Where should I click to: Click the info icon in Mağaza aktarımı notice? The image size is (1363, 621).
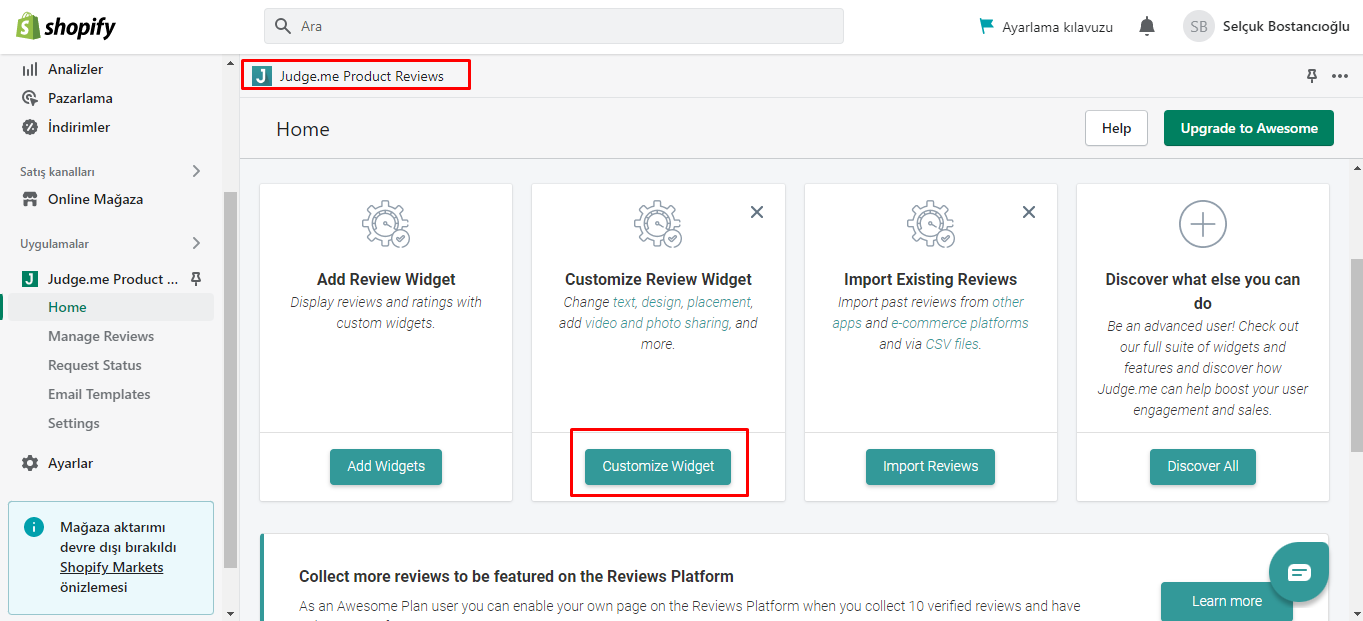34,526
